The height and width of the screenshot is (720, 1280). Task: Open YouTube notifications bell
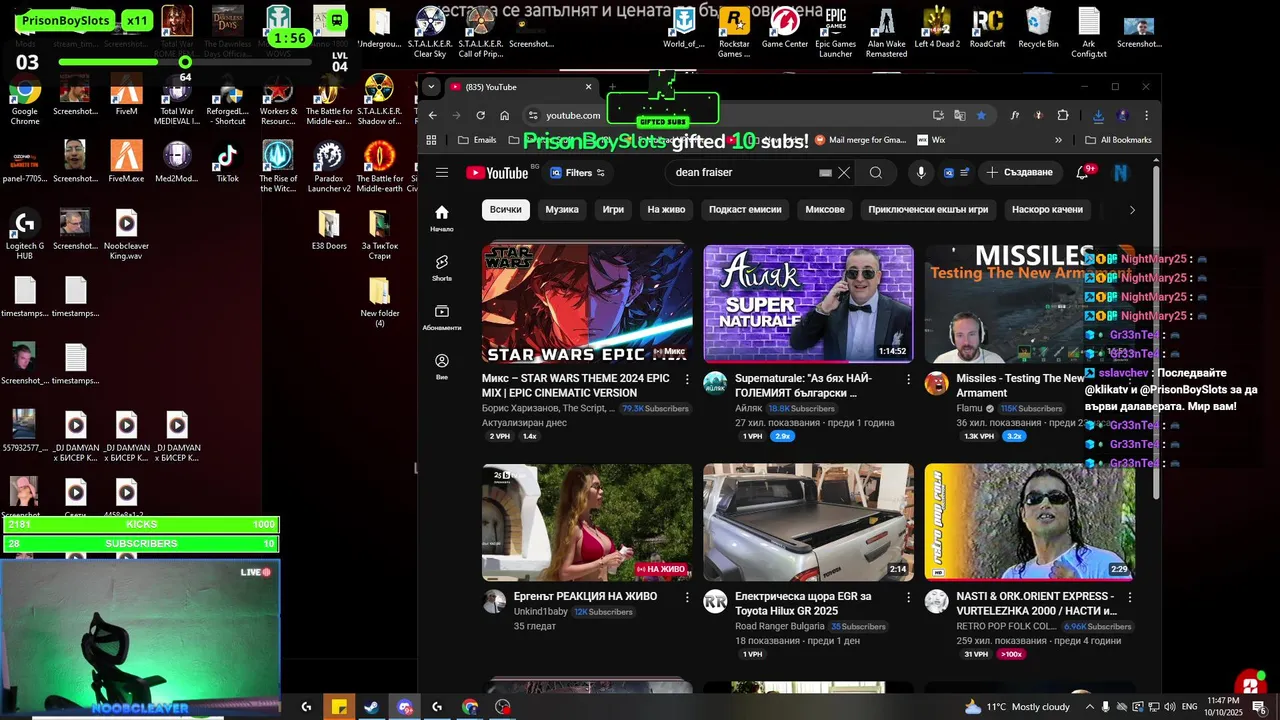1082,173
